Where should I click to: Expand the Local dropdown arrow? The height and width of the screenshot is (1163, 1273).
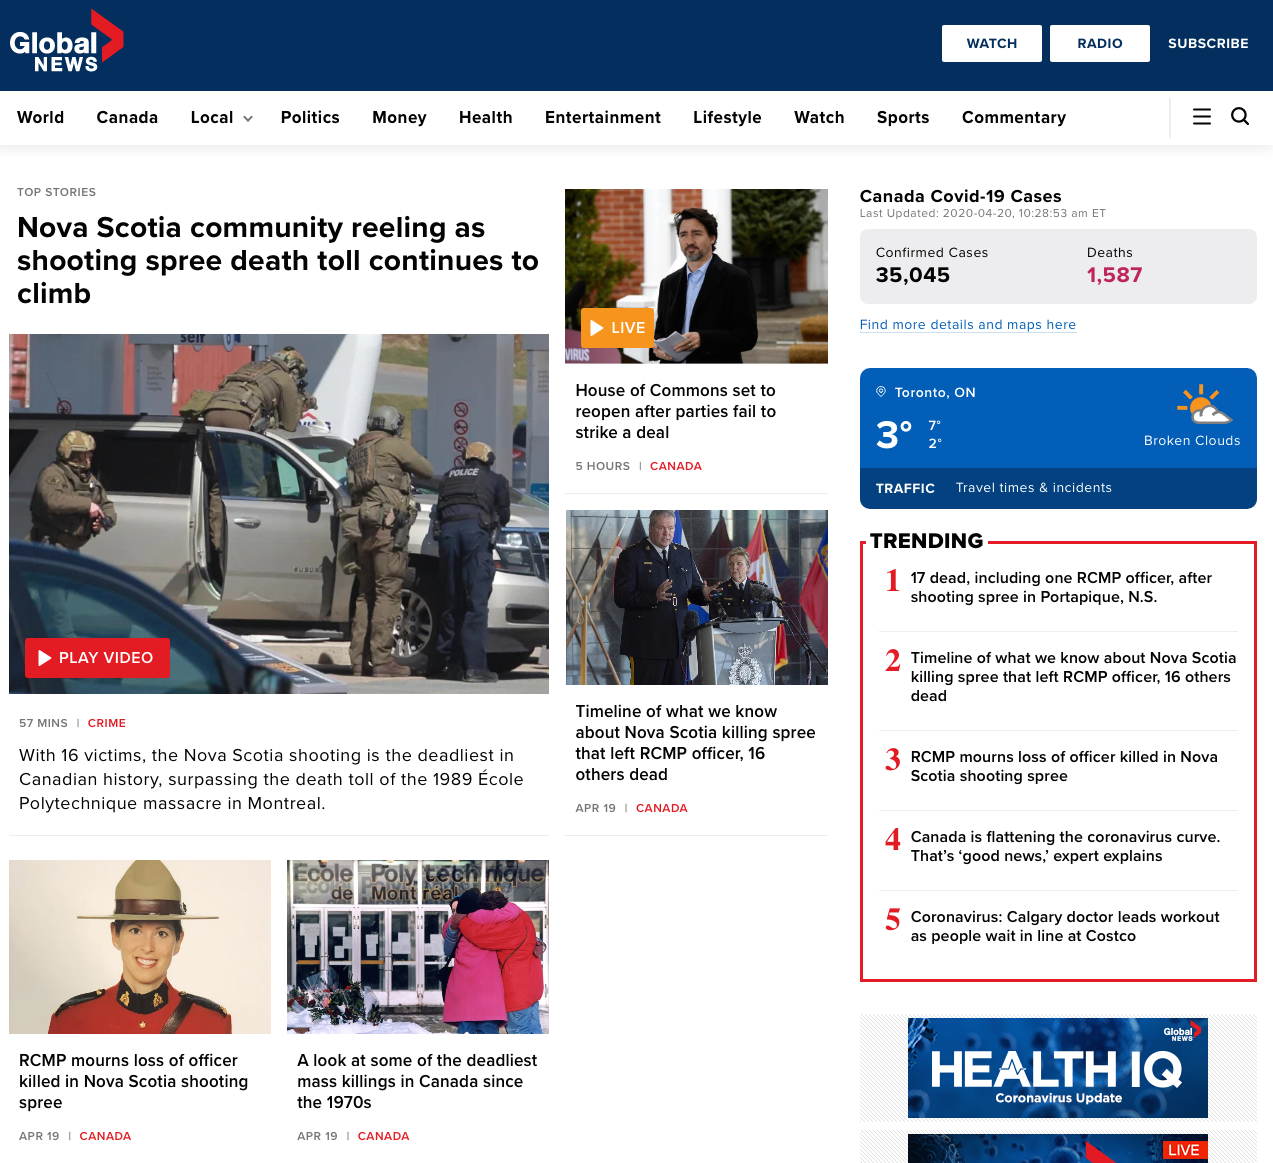[x=248, y=119]
